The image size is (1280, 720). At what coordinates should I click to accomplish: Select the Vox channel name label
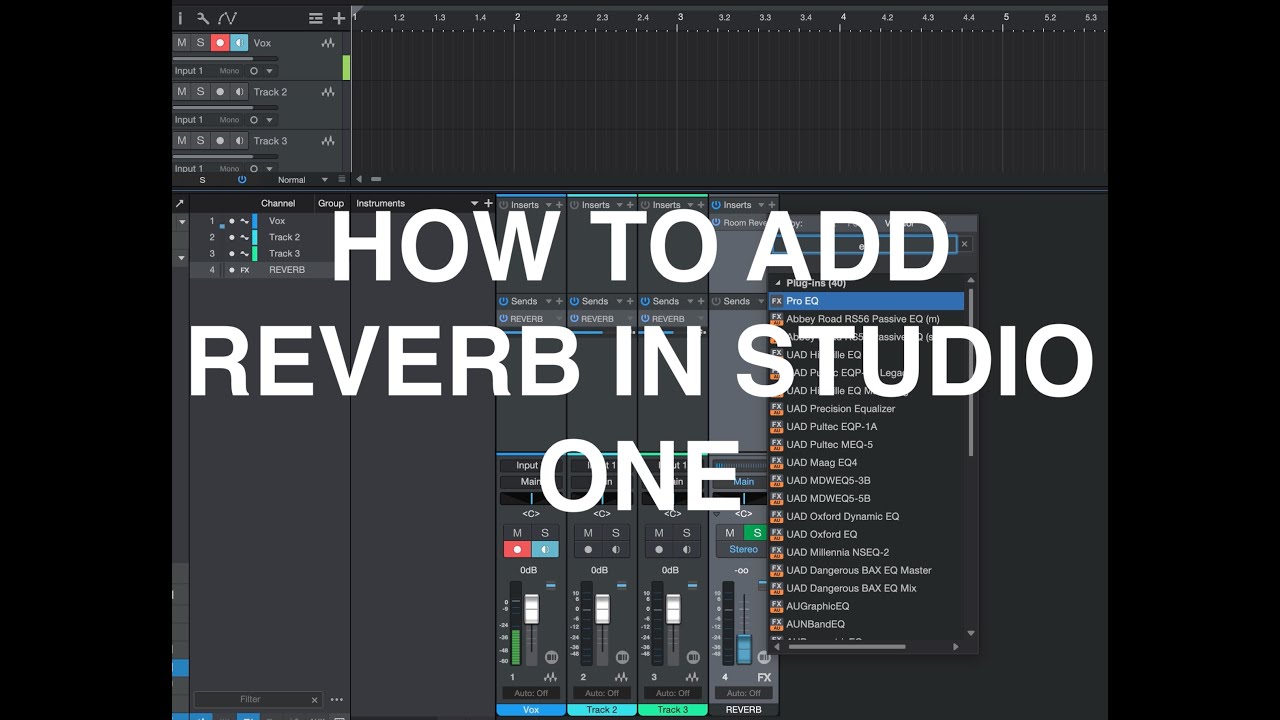(x=531, y=710)
